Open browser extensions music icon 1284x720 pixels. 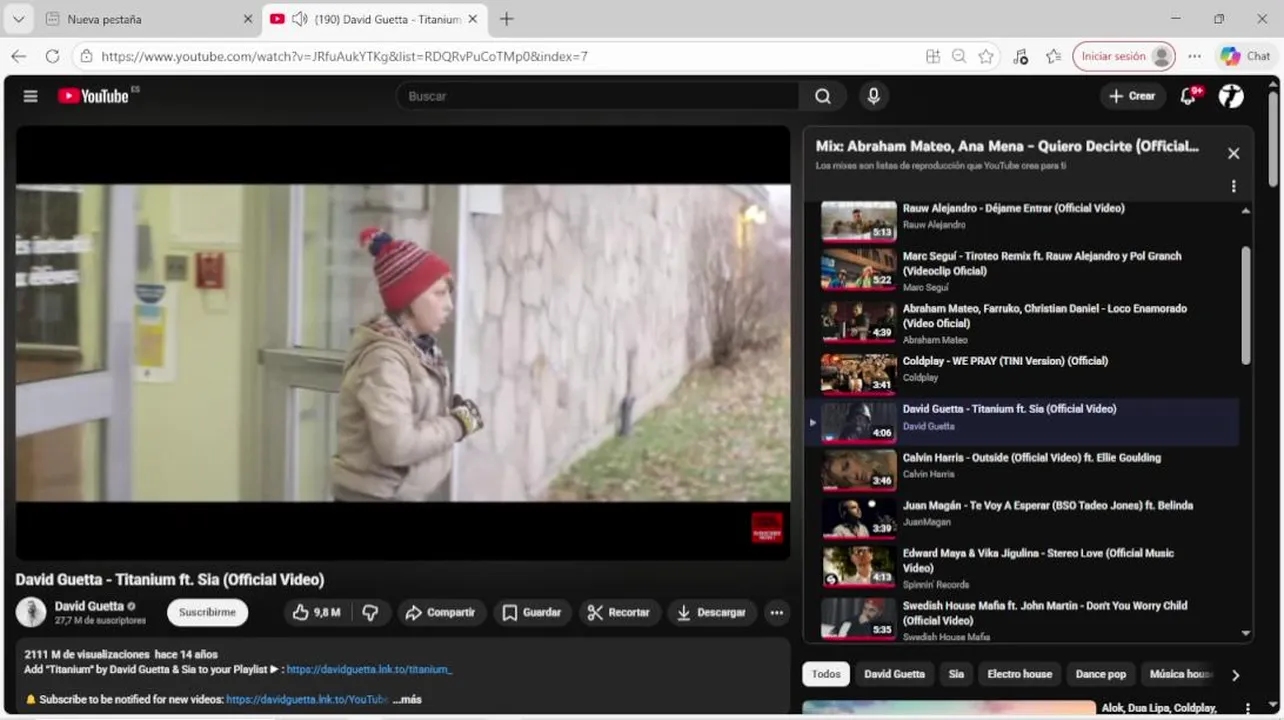1020,56
